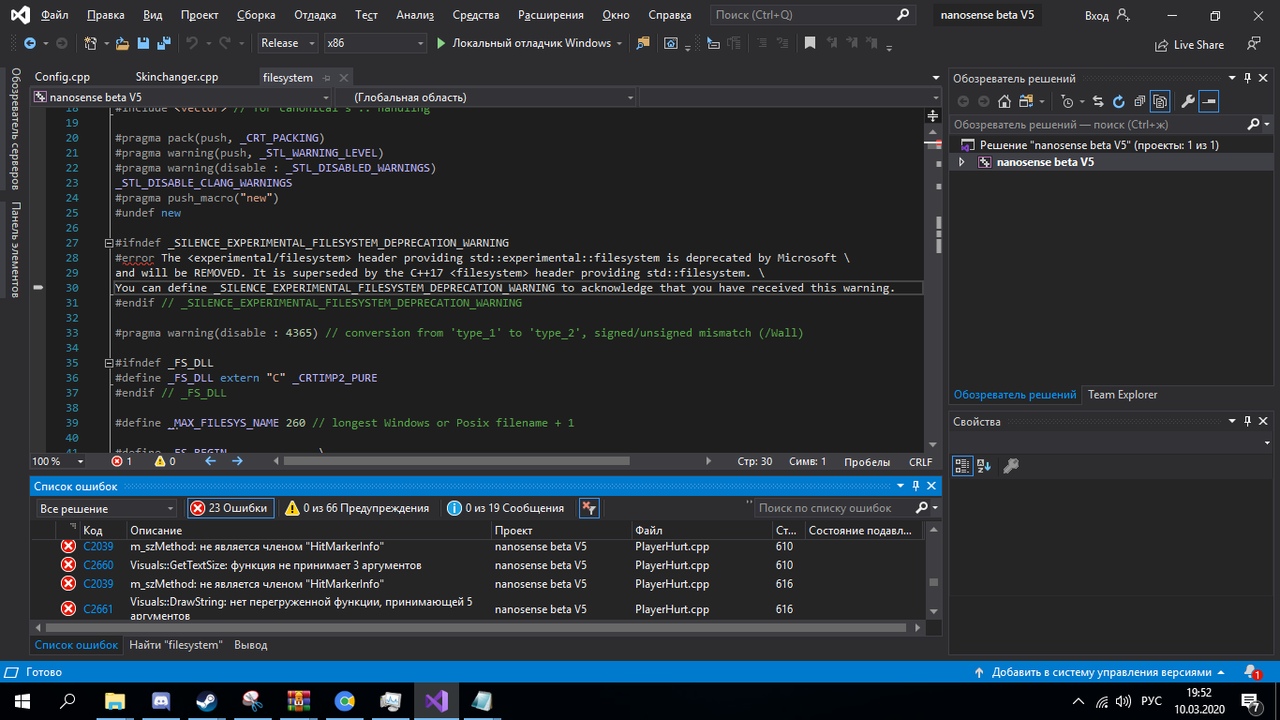This screenshot has height=720, width=1280.
Task: Open error code C2660 link
Action: pos(98,565)
